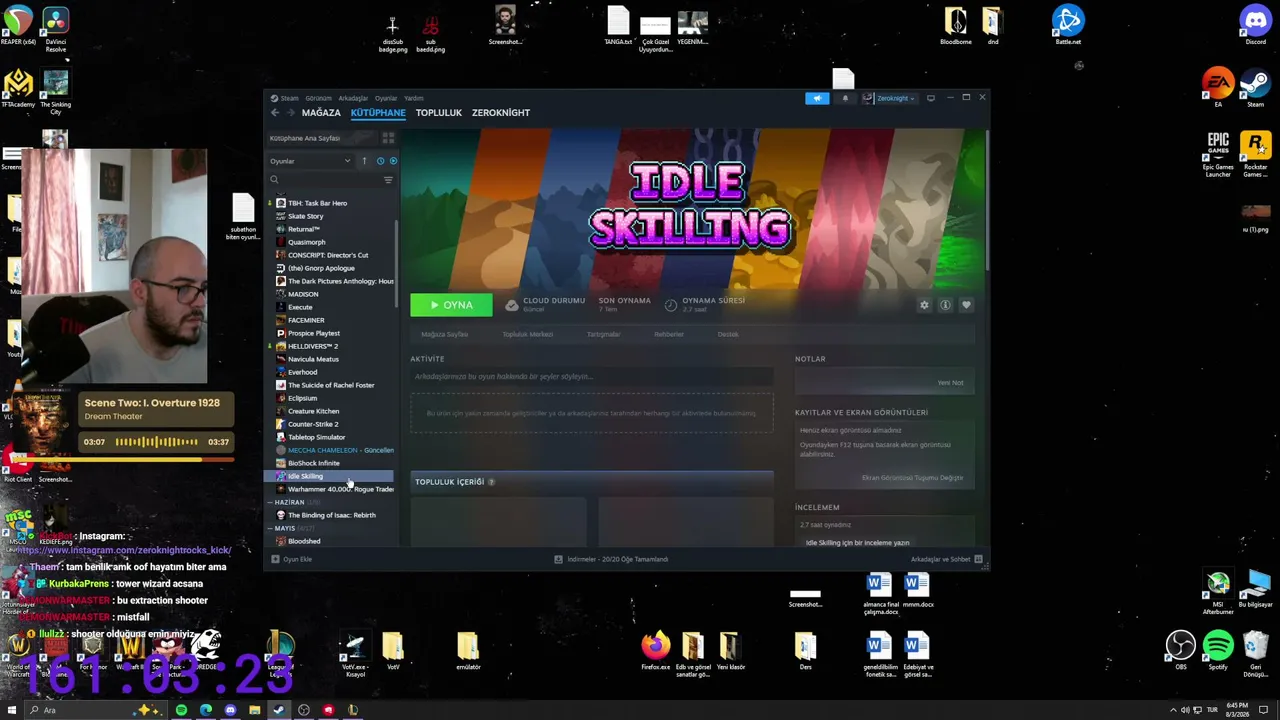1280x720 pixels.
Task: Open Idle Skilling game info icon
Action: [945, 305]
